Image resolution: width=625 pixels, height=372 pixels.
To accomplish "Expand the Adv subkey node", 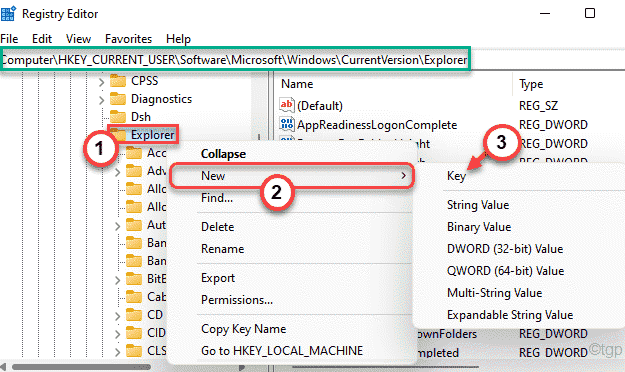I will (x=117, y=172).
